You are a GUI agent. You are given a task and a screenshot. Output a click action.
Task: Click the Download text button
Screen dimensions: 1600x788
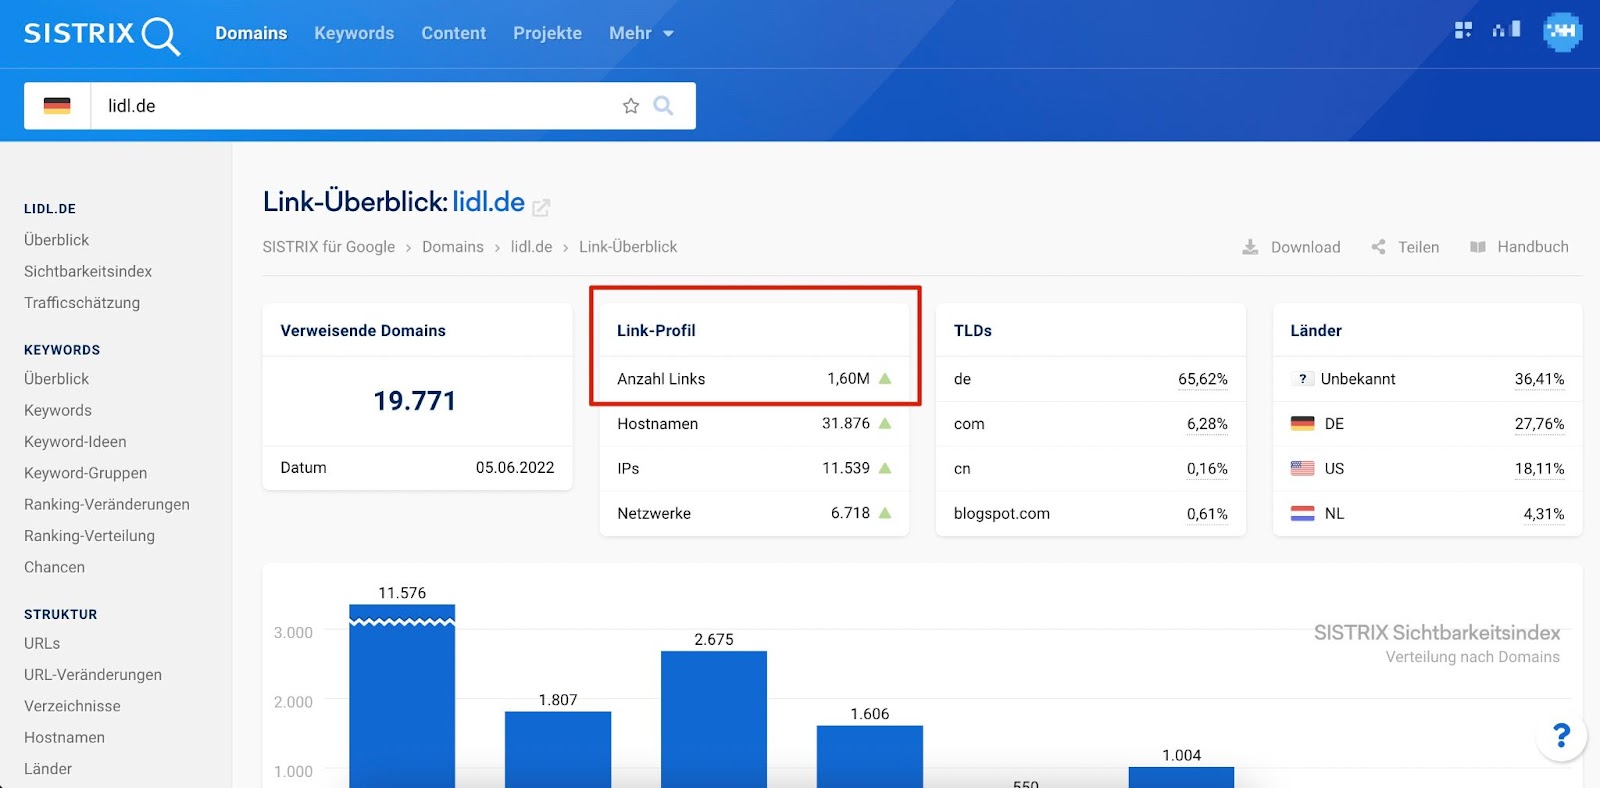1305,247
